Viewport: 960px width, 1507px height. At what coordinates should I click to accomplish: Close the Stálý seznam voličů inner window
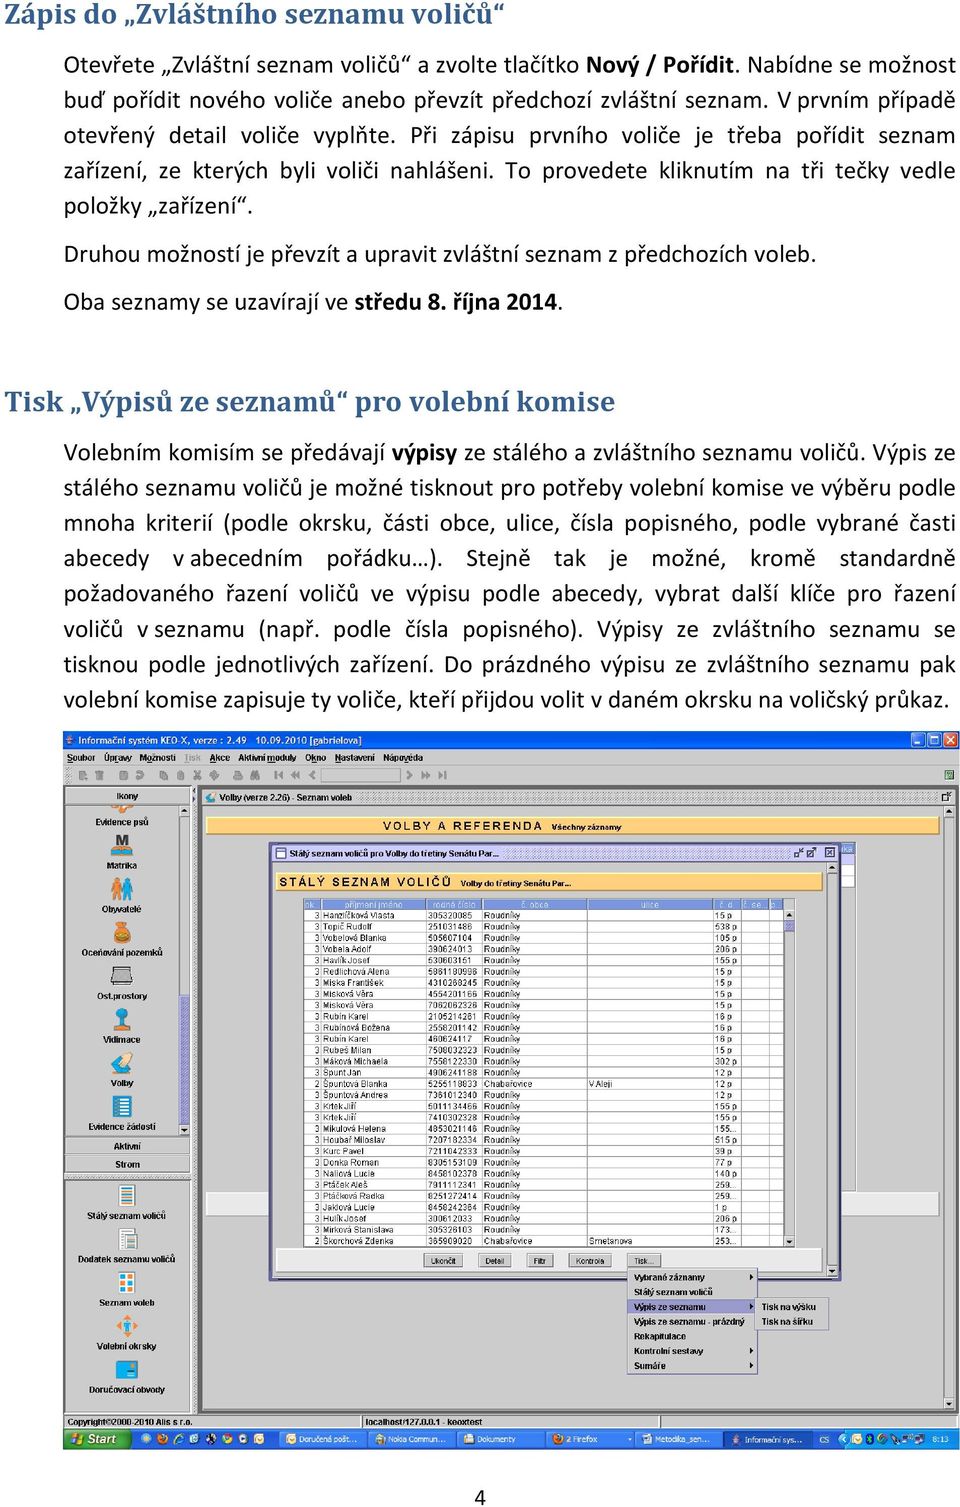click(x=830, y=853)
